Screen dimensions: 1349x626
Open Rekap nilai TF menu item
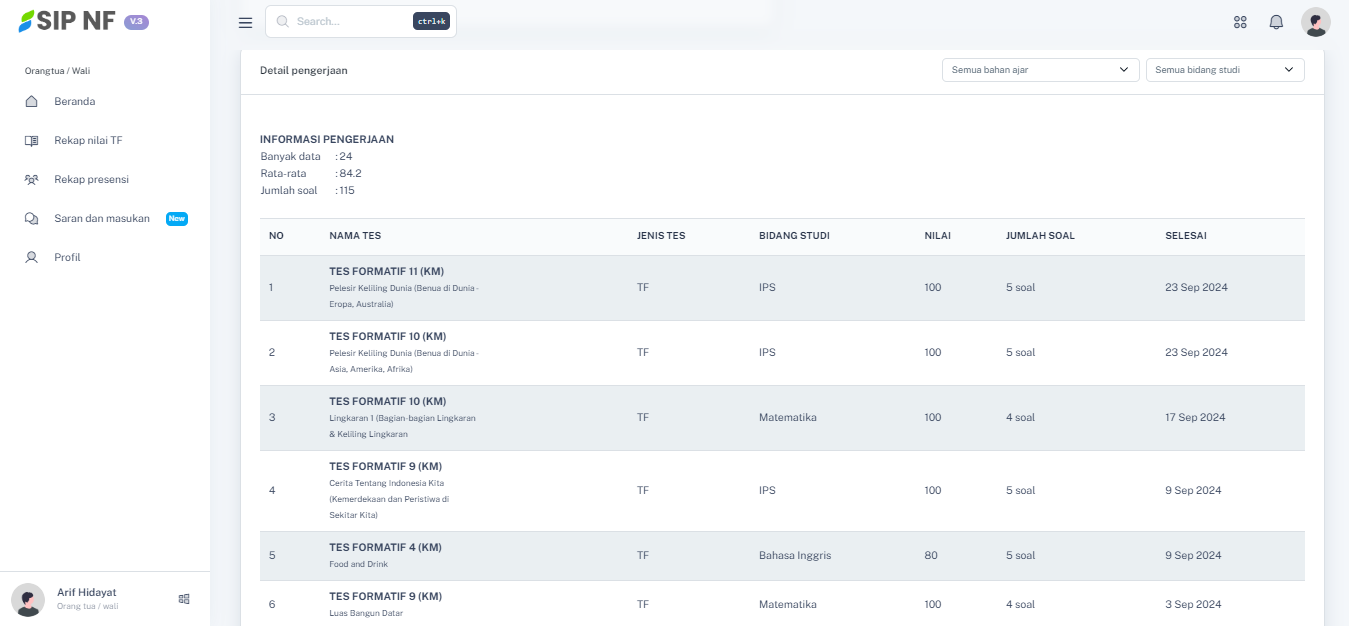tap(88, 141)
